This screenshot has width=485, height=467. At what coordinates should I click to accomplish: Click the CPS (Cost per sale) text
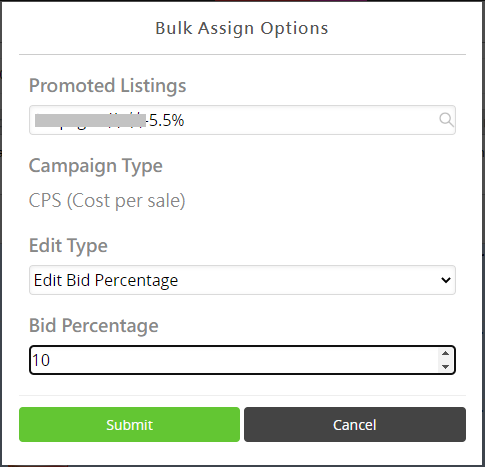click(107, 201)
